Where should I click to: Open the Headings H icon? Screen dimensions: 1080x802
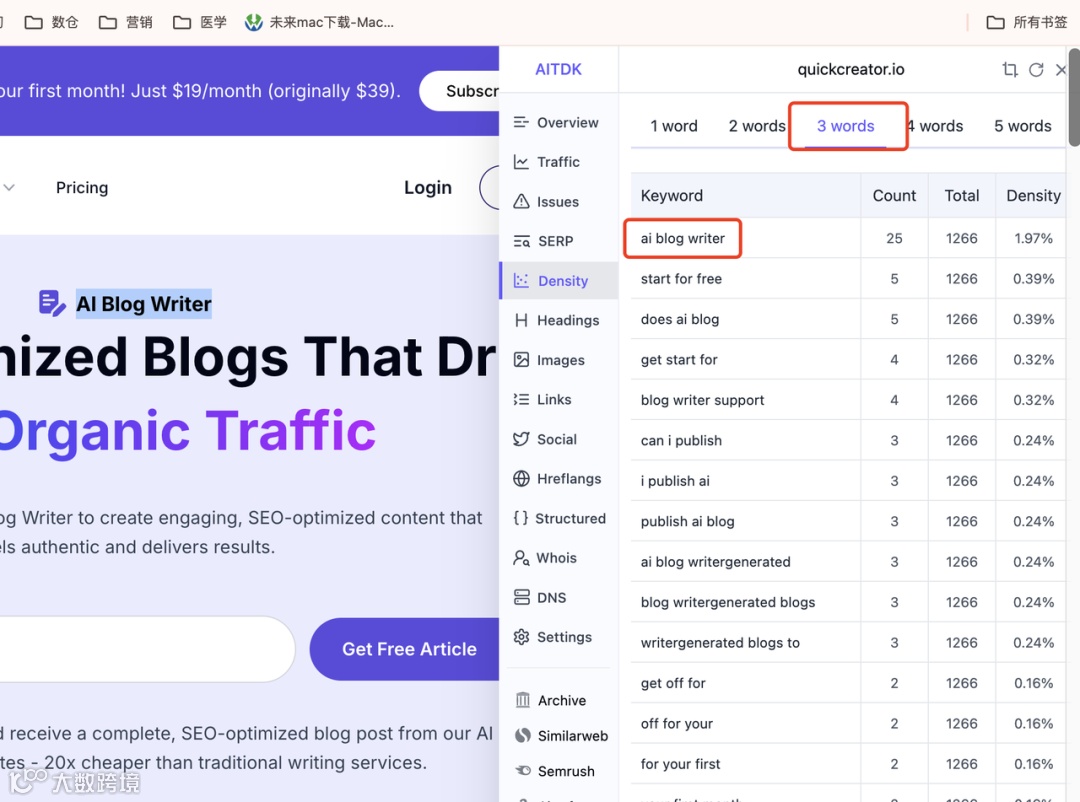(521, 320)
